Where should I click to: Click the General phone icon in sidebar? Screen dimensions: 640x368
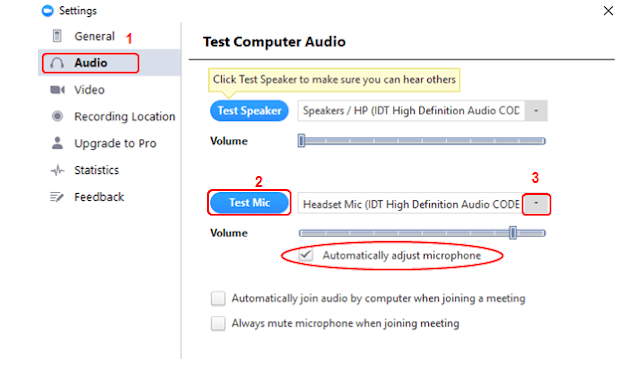point(57,36)
